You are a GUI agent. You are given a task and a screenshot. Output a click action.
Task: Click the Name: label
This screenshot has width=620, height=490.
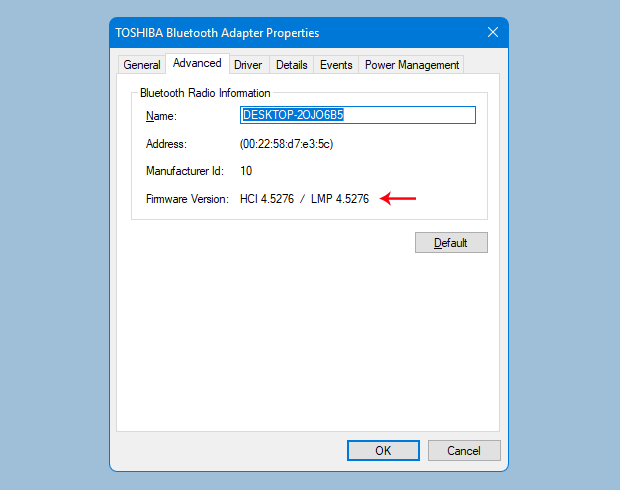pos(161,117)
